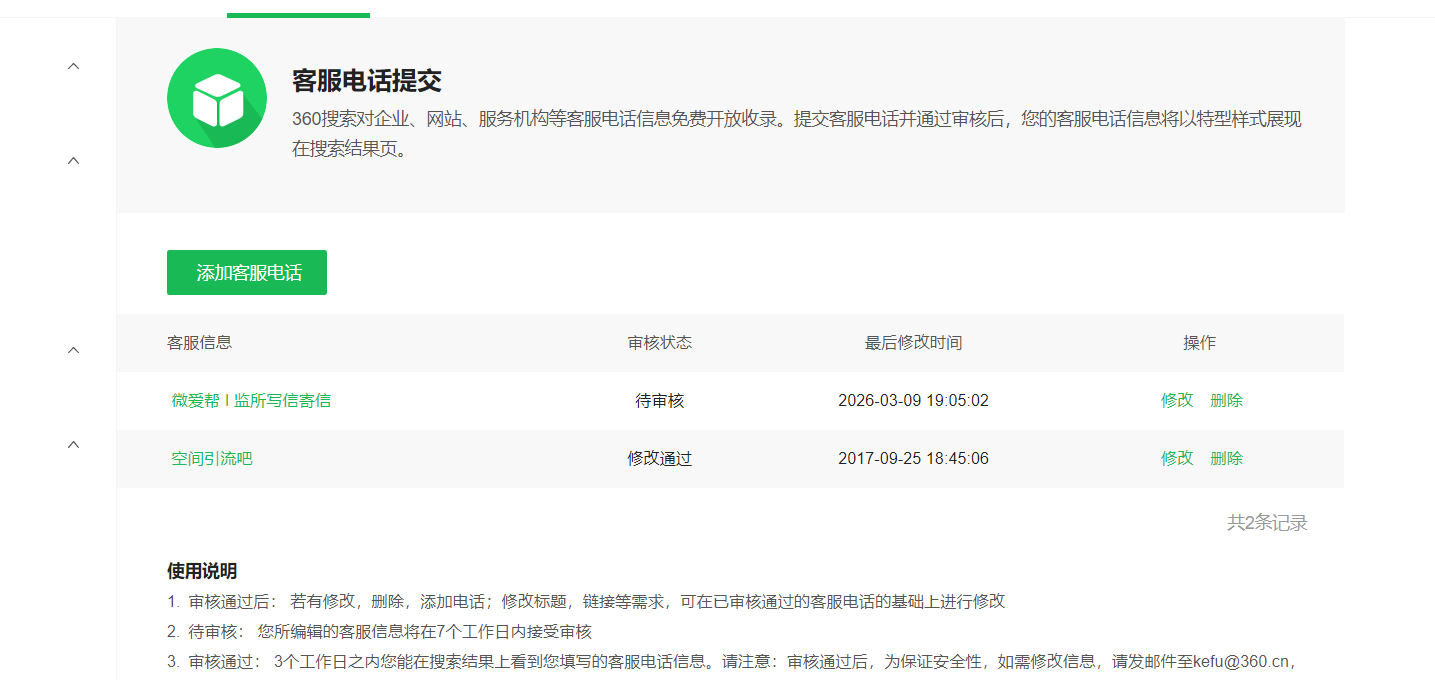The width and height of the screenshot is (1435, 680).
Task: Click usage note 2 about 待审核
Action: click(x=380, y=632)
